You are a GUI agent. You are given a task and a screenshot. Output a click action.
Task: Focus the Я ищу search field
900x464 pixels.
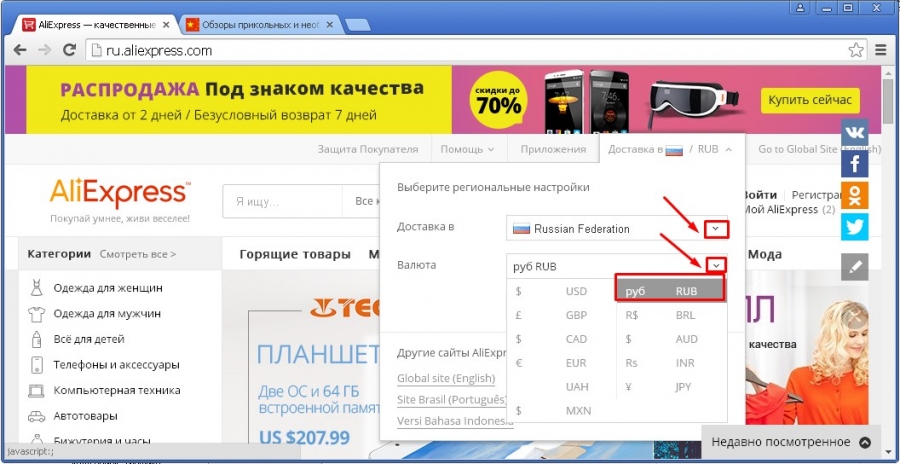coord(282,202)
